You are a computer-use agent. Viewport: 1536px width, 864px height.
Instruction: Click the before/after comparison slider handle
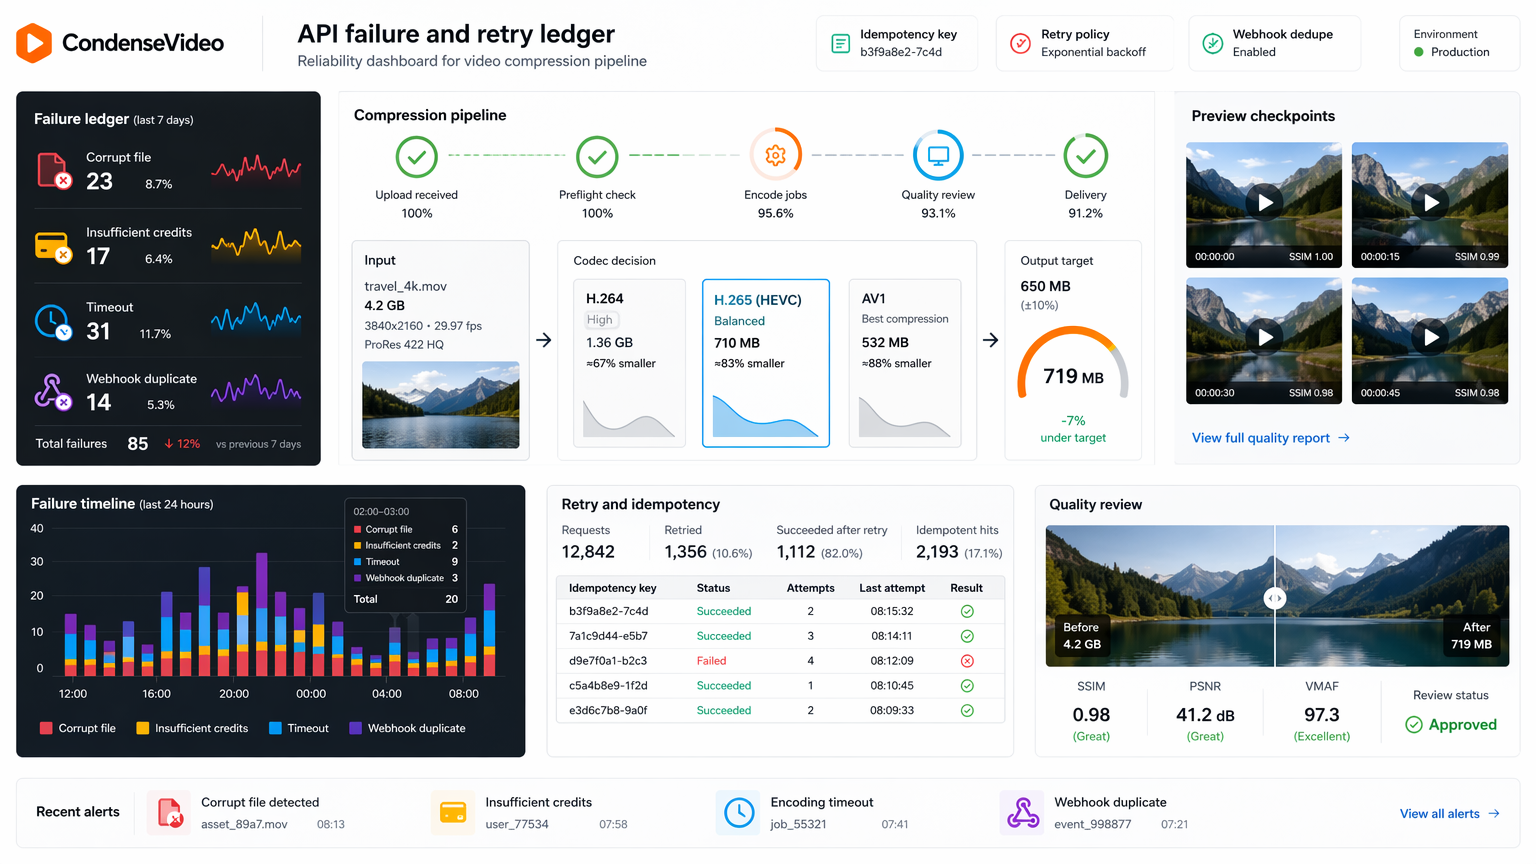coord(1274,598)
